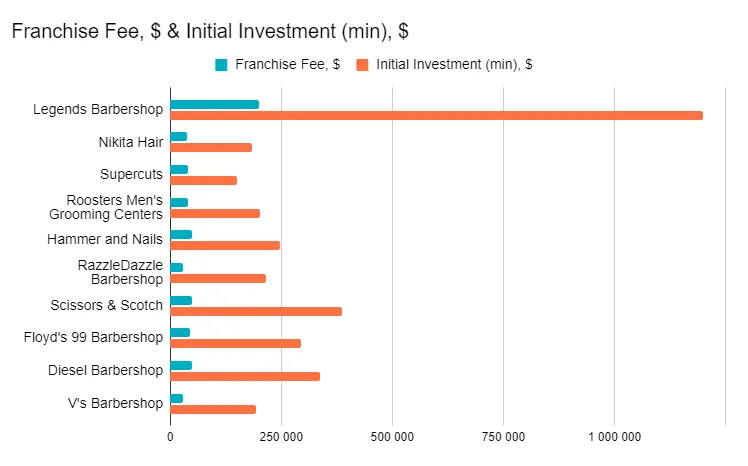Click the chart title text
The height and width of the screenshot is (466, 748).
tap(209, 31)
